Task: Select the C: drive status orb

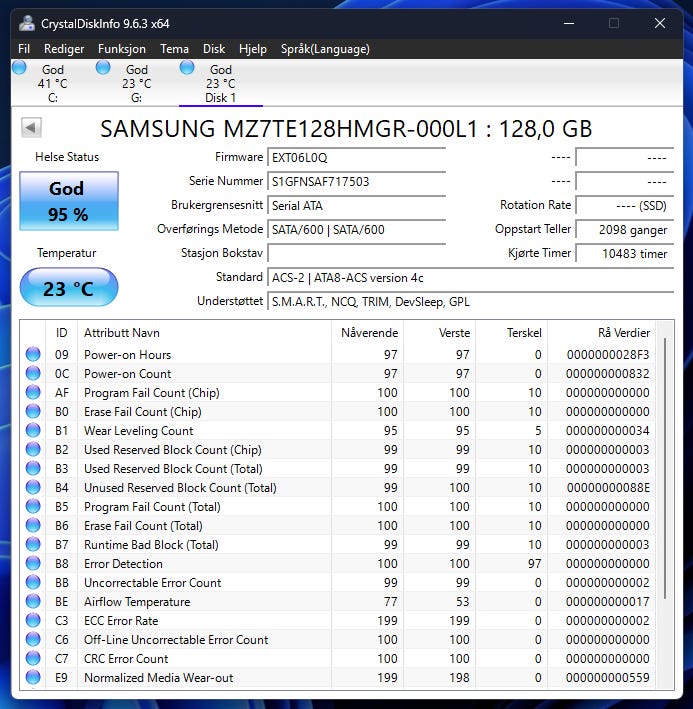Action: [x=20, y=68]
